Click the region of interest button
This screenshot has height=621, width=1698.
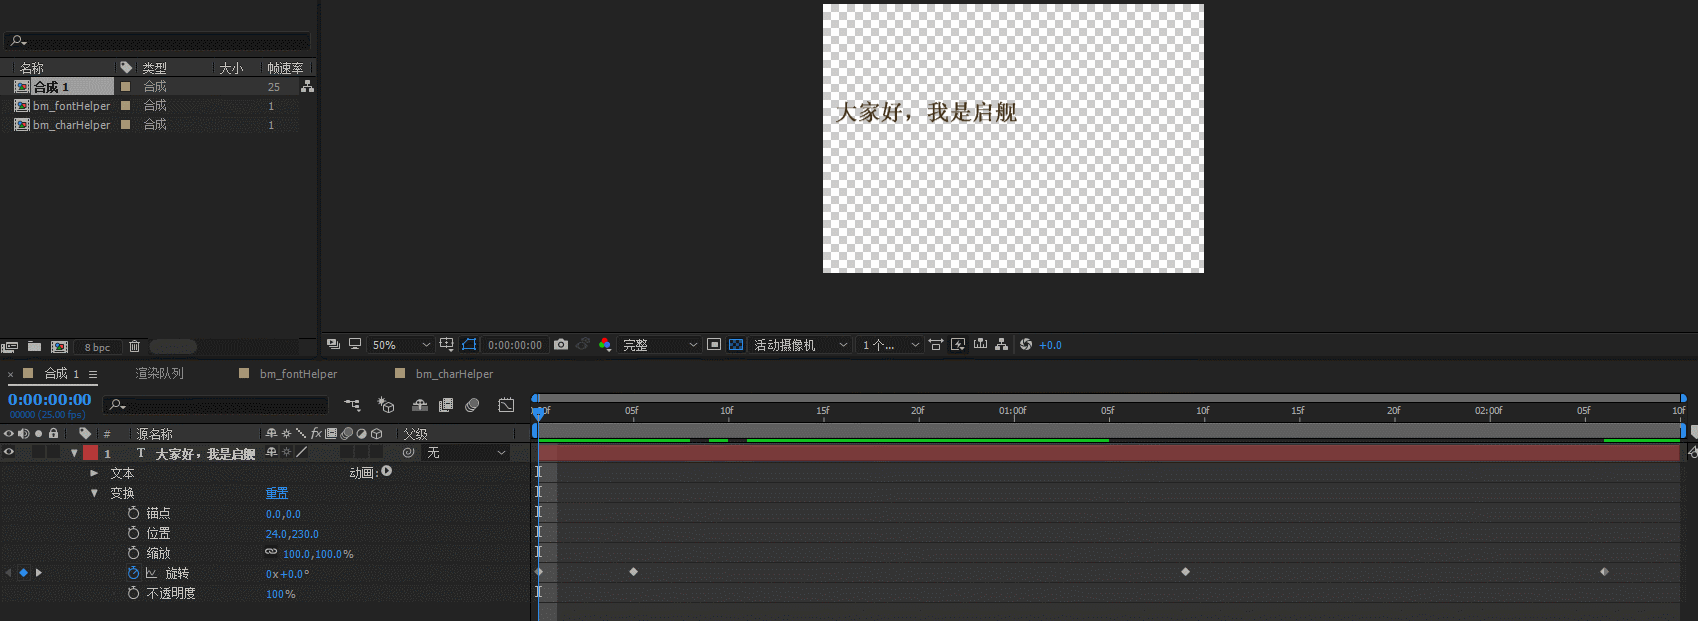tap(714, 344)
